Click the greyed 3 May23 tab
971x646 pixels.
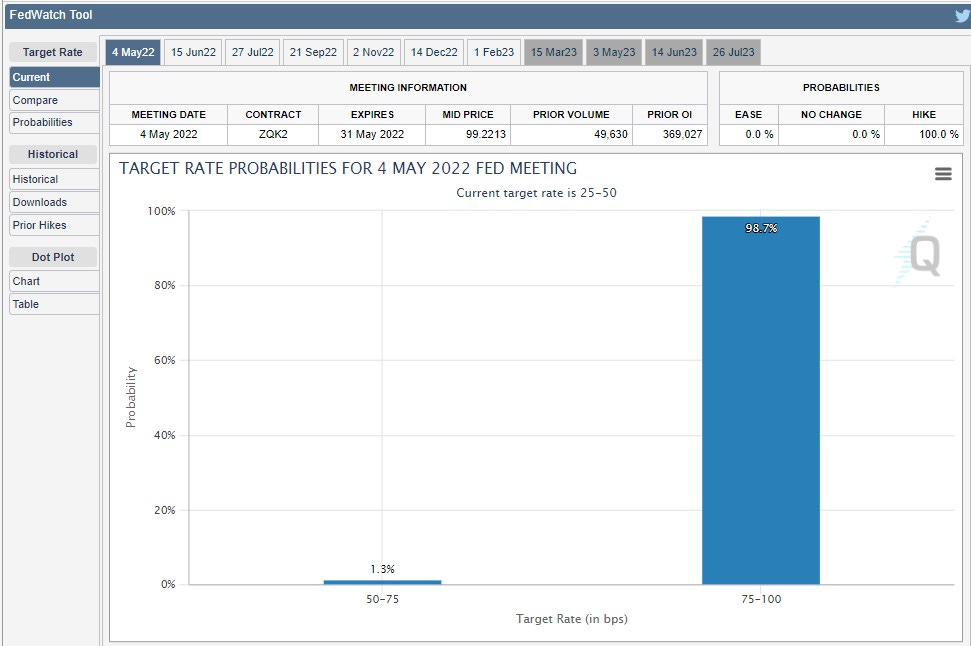[x=614, y=52]
